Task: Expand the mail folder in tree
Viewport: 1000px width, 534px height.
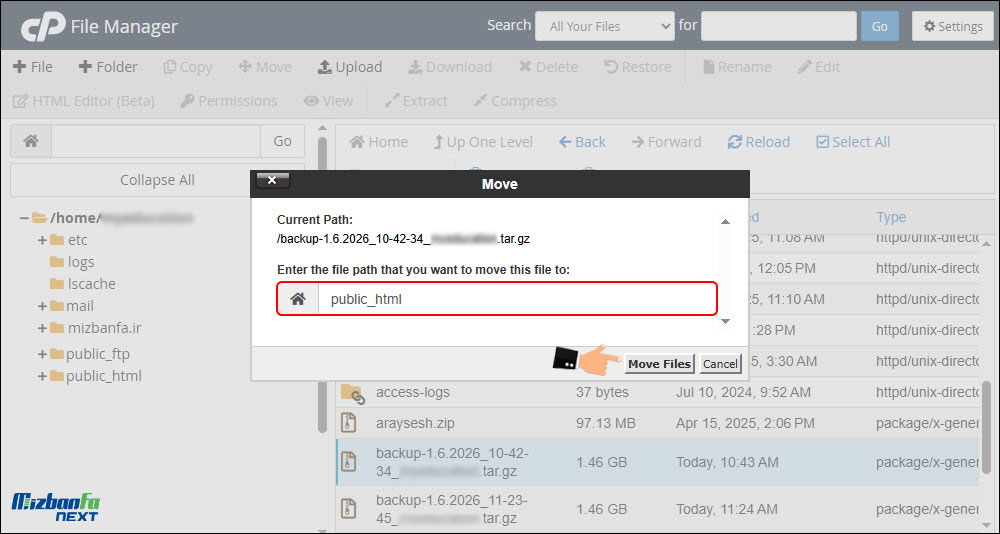Action: [42, 306]
